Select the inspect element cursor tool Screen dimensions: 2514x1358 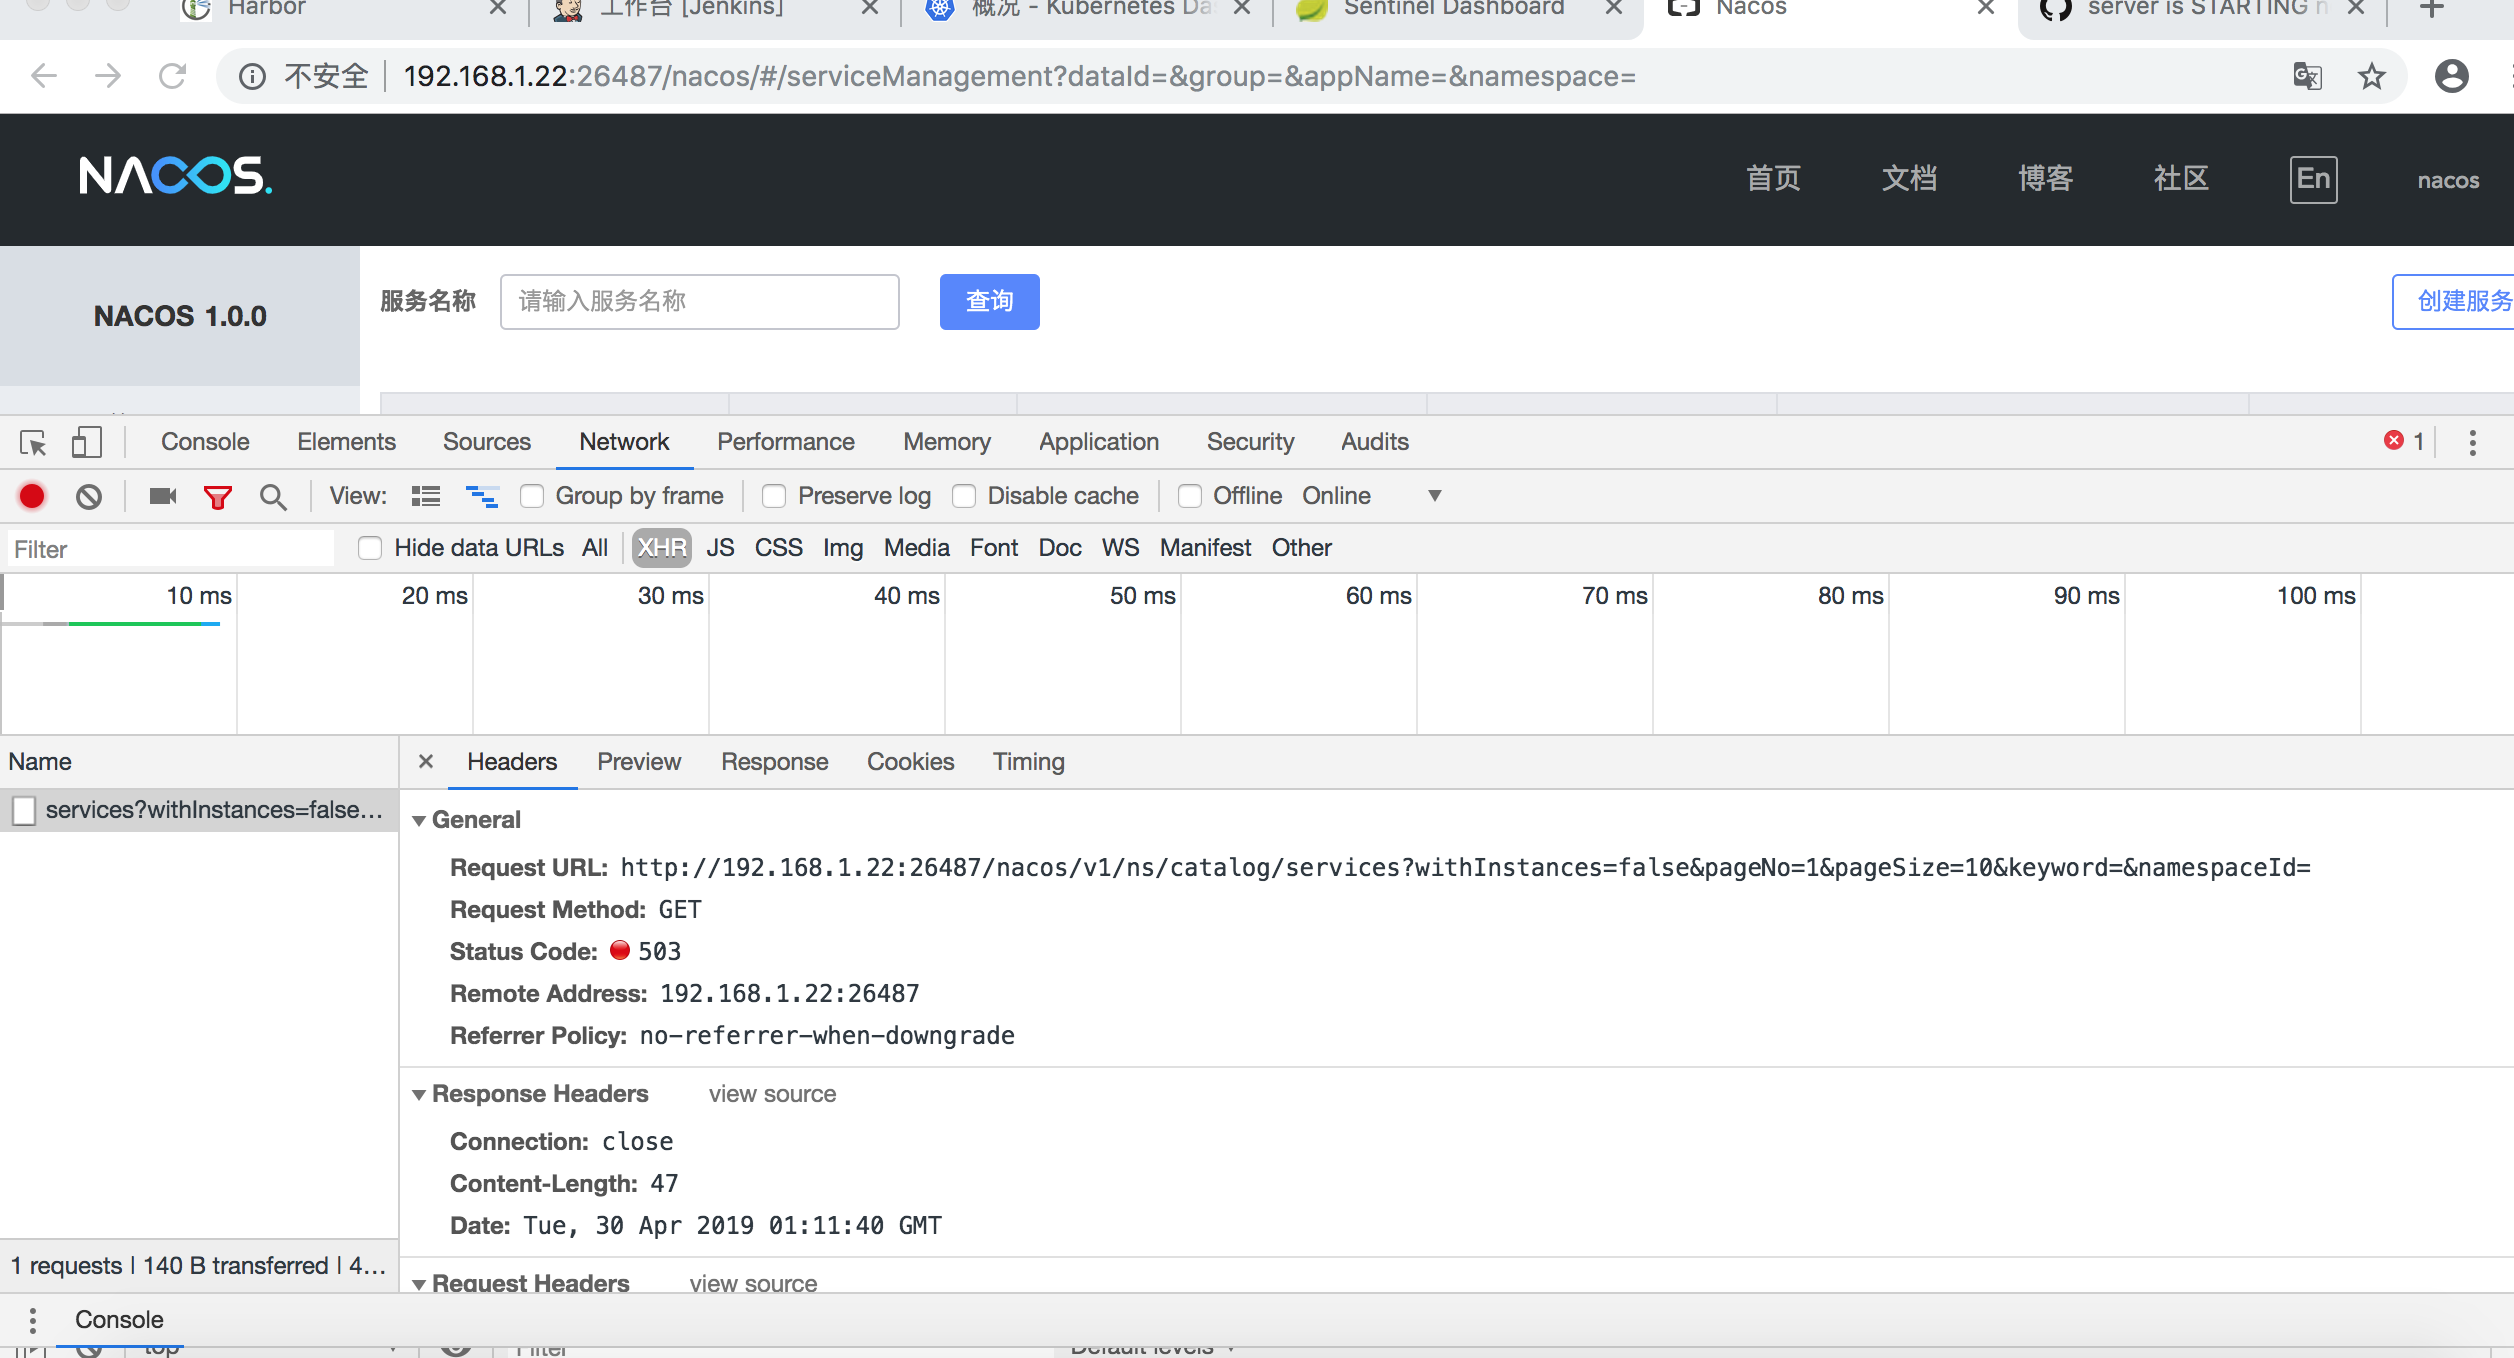34,441
